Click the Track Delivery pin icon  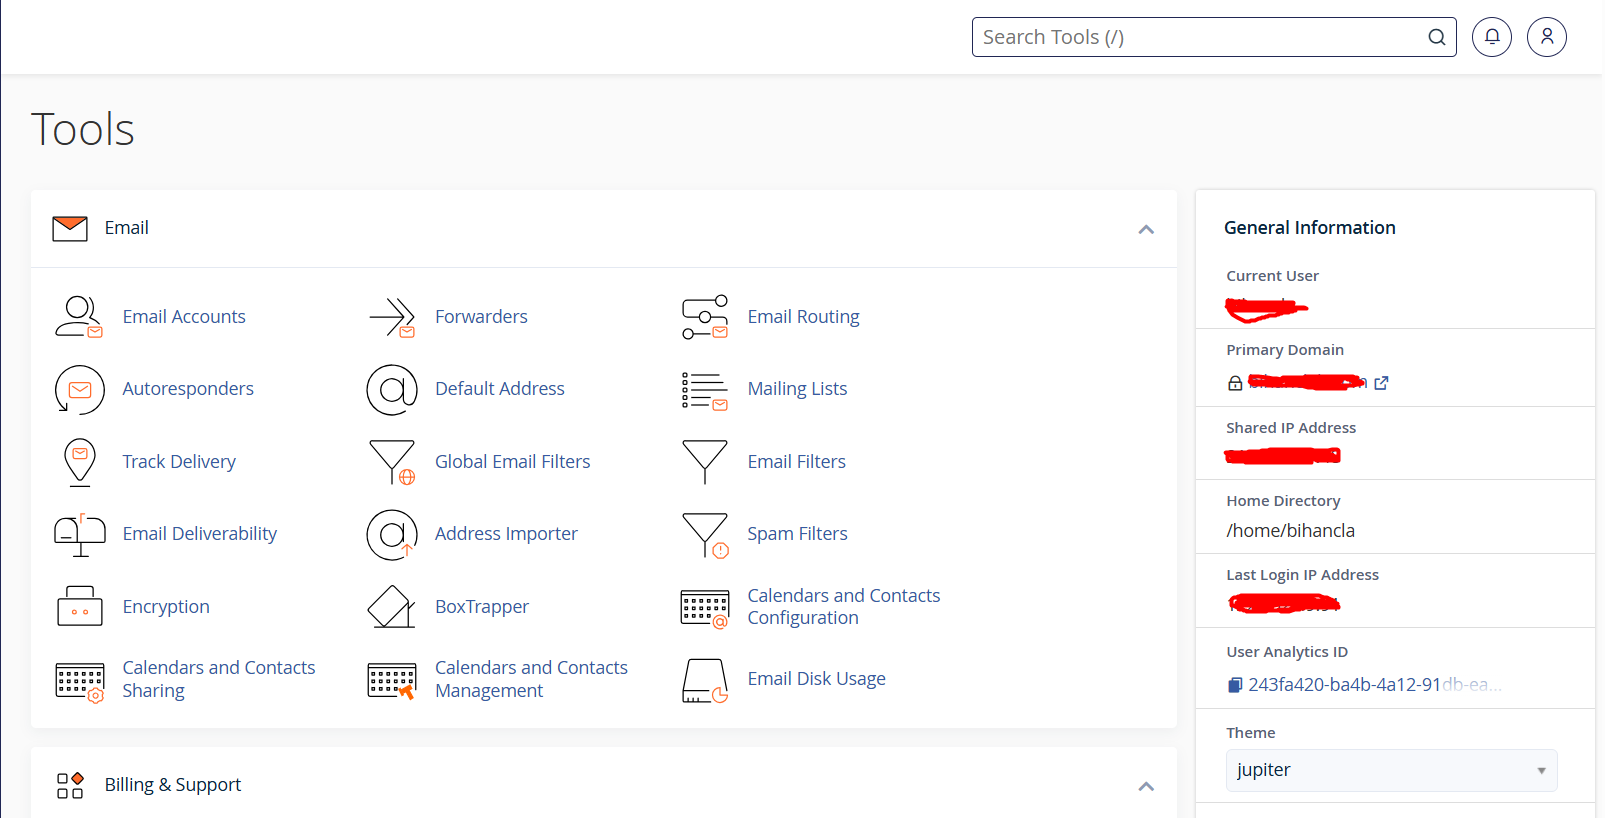79,462
